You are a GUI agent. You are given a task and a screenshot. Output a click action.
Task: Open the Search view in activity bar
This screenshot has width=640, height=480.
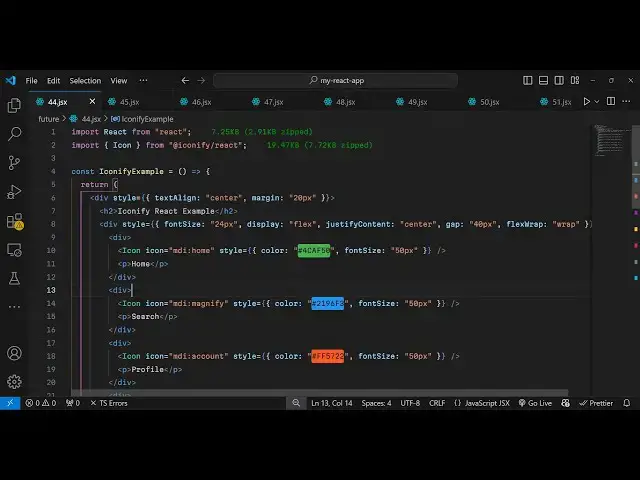[x=14, y=134]
